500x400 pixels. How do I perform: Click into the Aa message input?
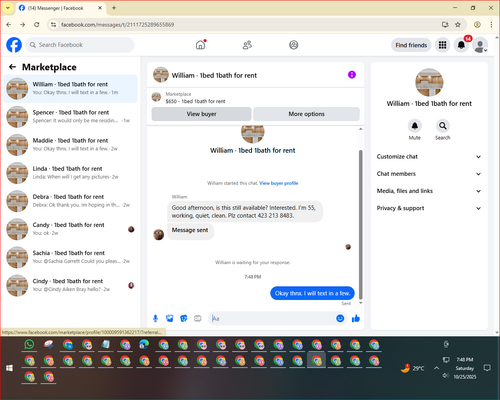click(272, 318)
